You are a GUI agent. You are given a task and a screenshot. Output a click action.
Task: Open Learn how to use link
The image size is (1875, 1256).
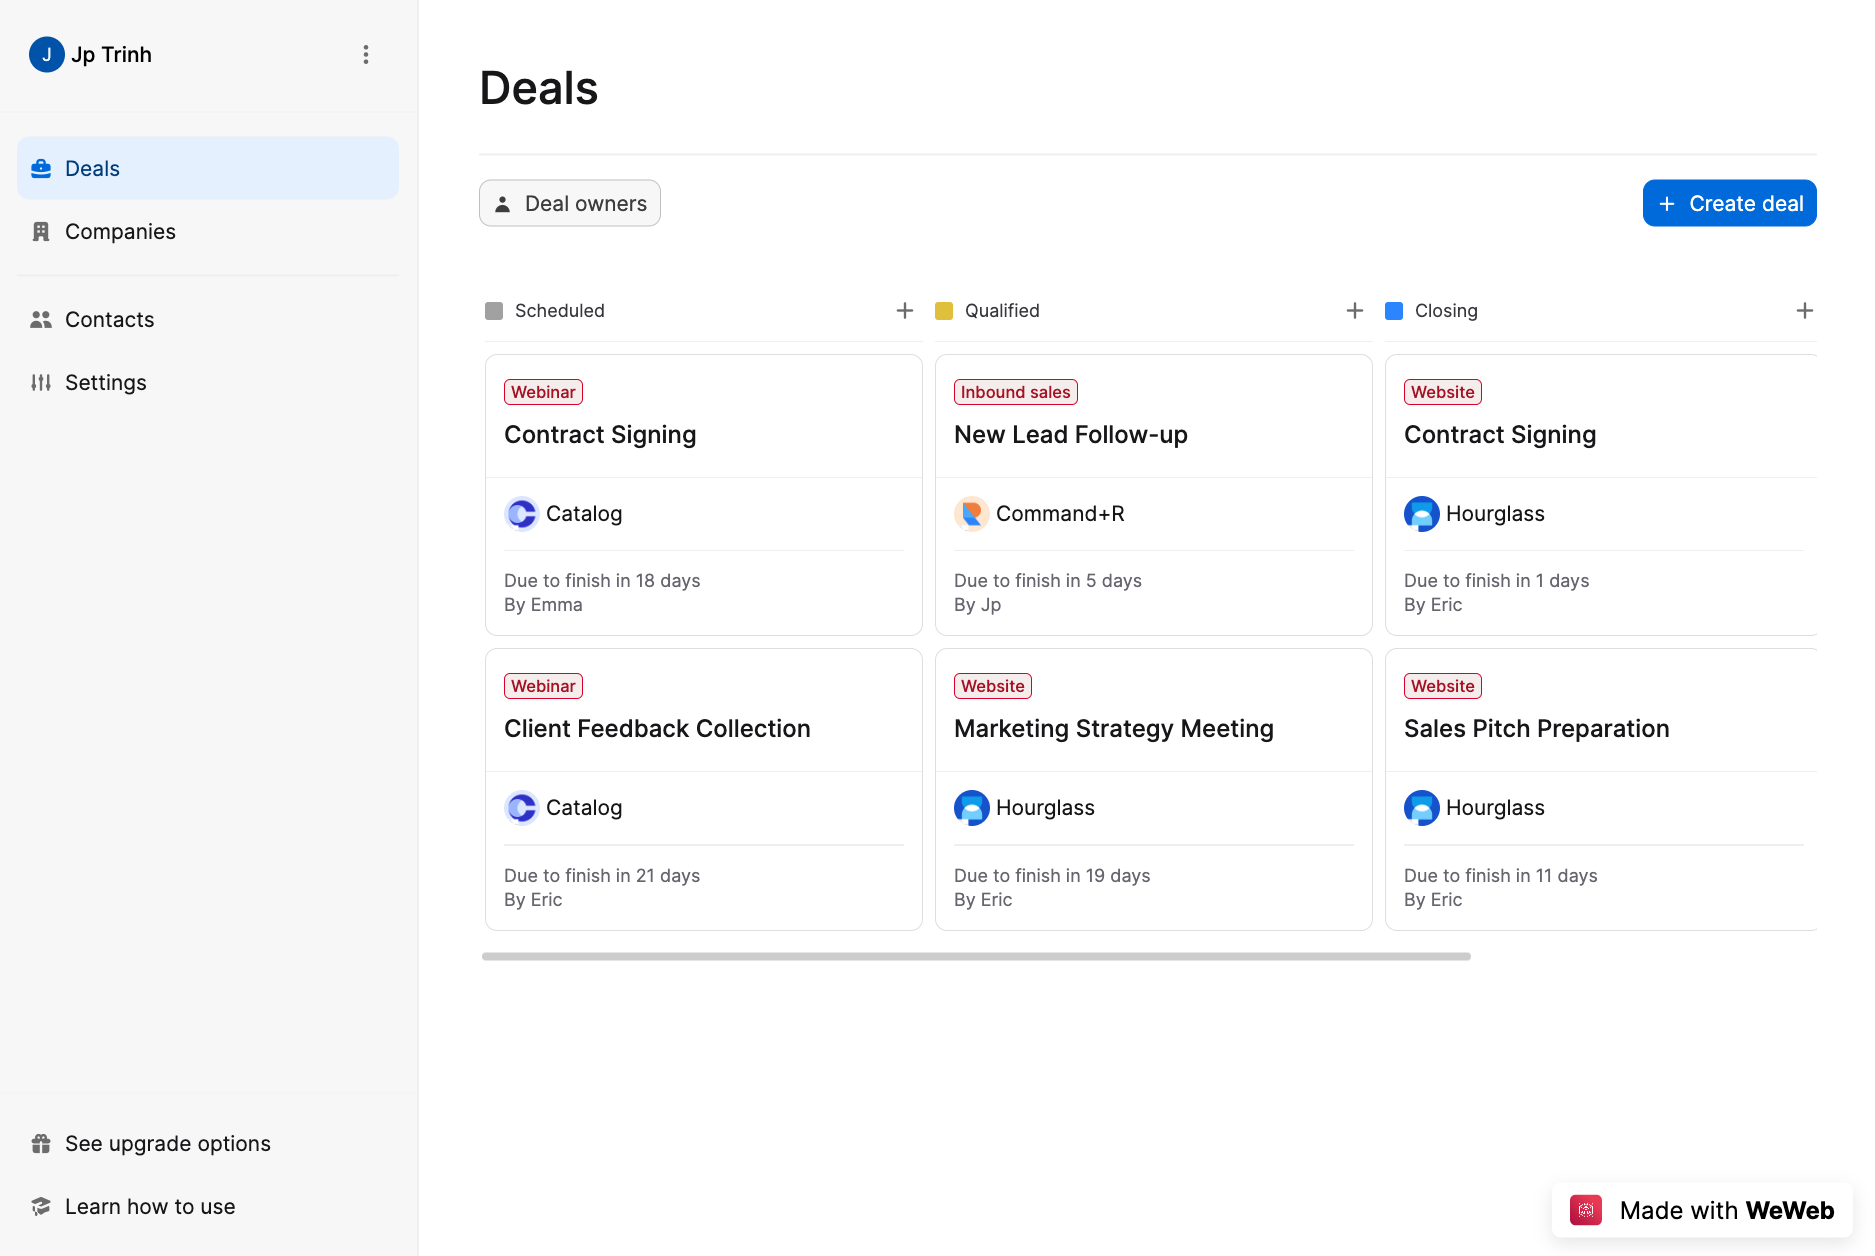point(150,1207)
